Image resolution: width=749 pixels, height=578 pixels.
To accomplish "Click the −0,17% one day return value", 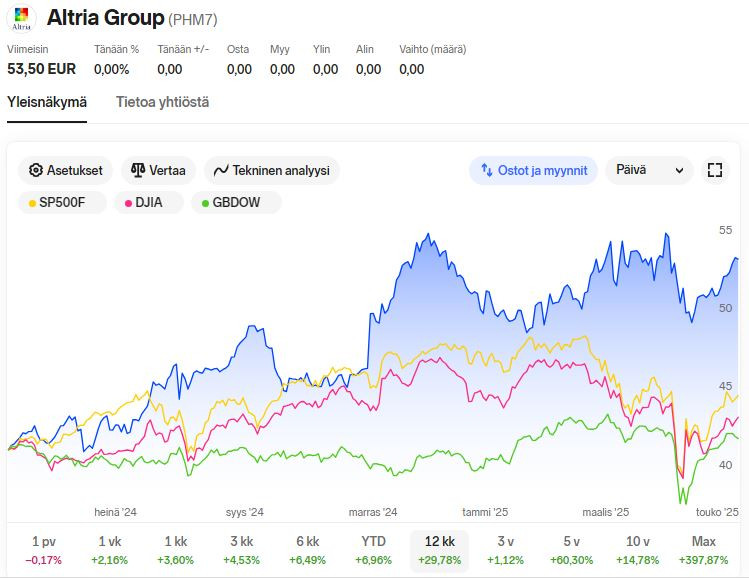I will tap(43, 560).
